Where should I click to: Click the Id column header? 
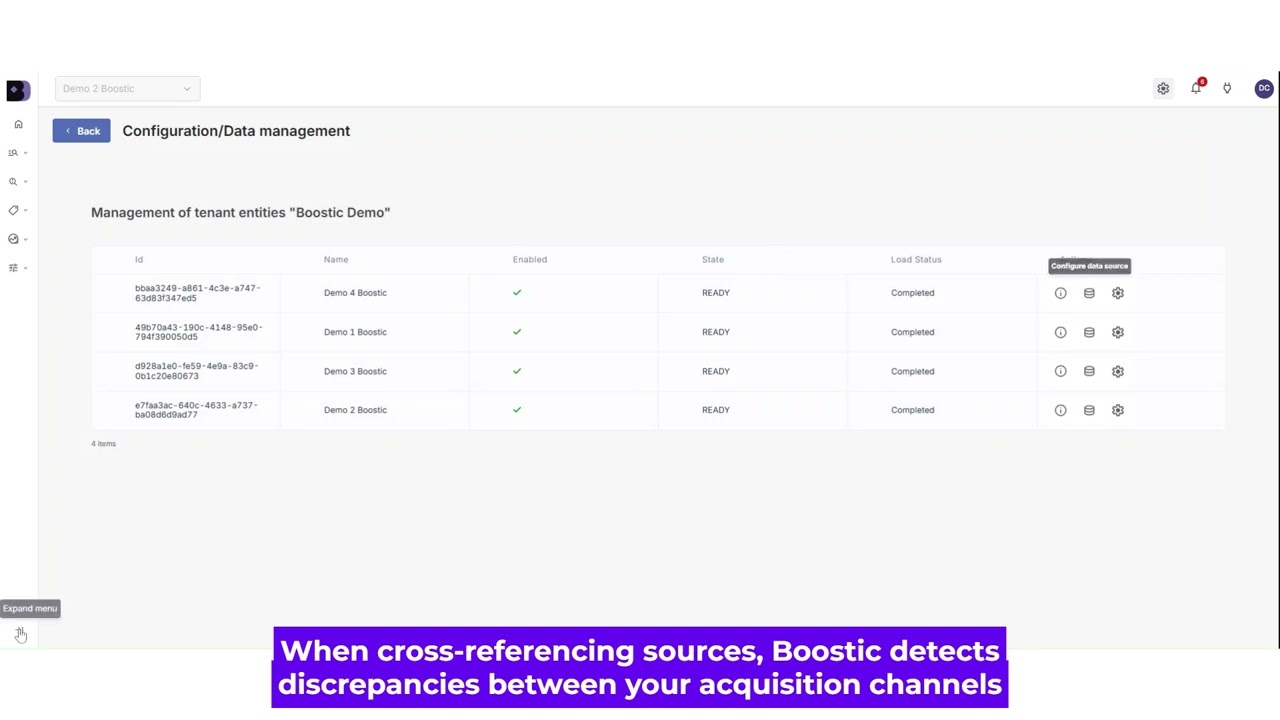(139, 259)
